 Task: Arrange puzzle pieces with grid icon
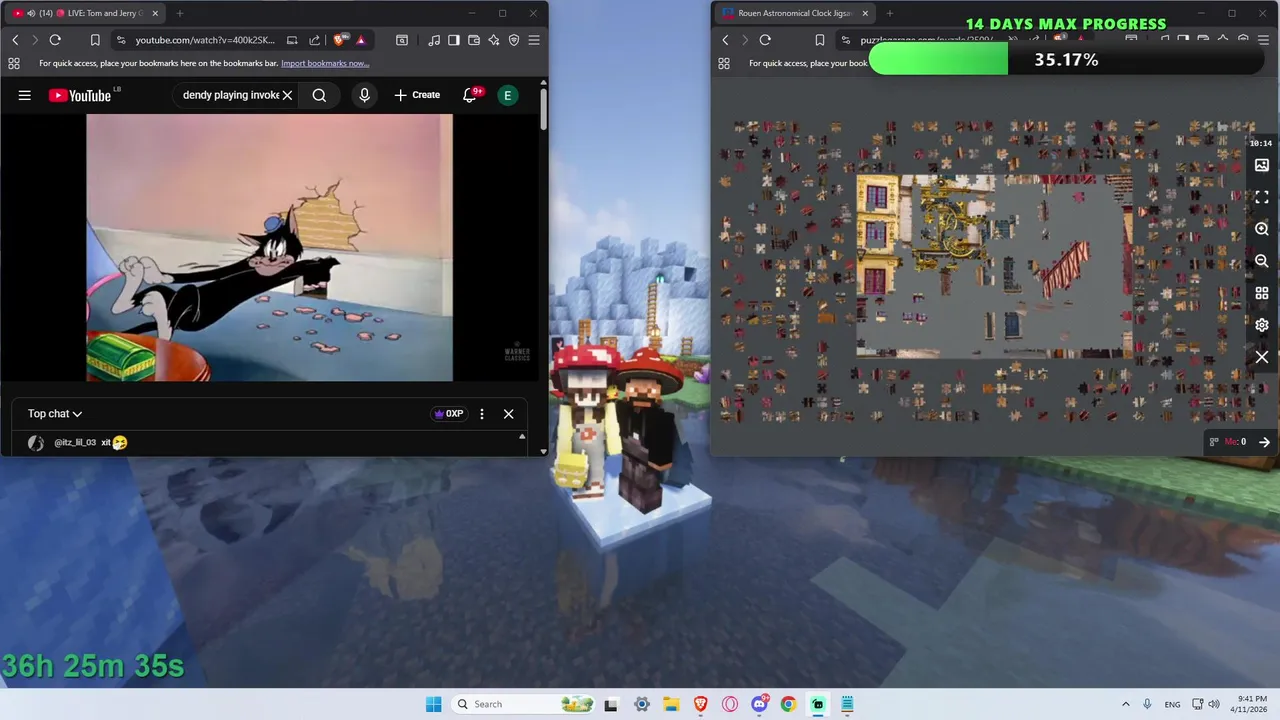pos(1262,293)
